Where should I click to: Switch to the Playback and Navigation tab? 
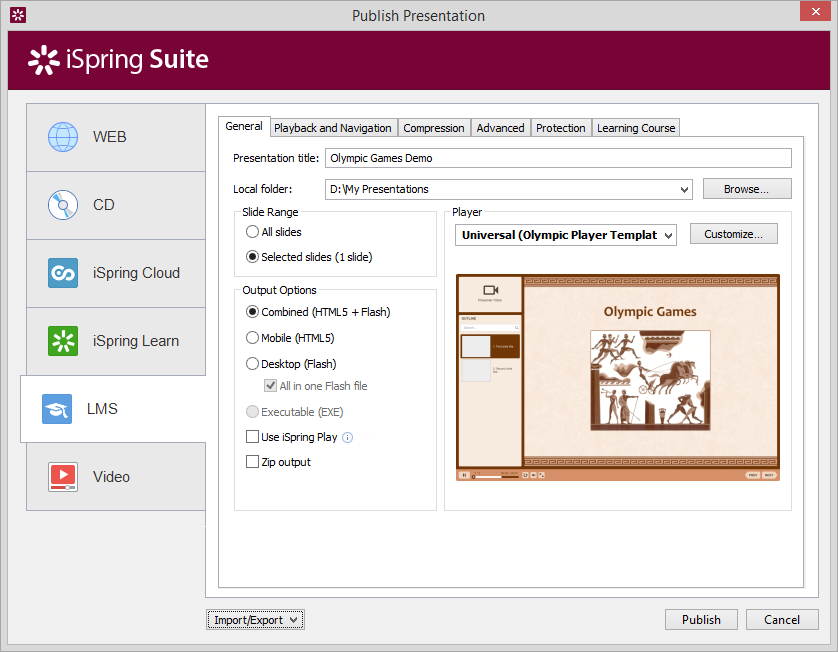(332, 128)
